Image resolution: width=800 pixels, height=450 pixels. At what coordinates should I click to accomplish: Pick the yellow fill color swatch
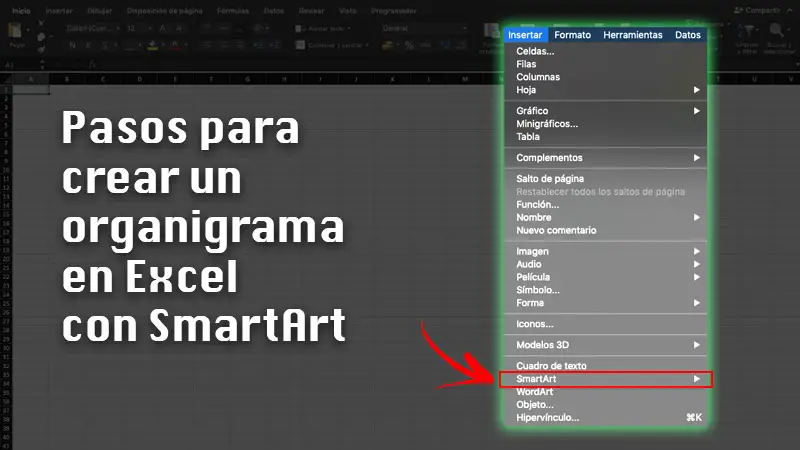point(153,46)
